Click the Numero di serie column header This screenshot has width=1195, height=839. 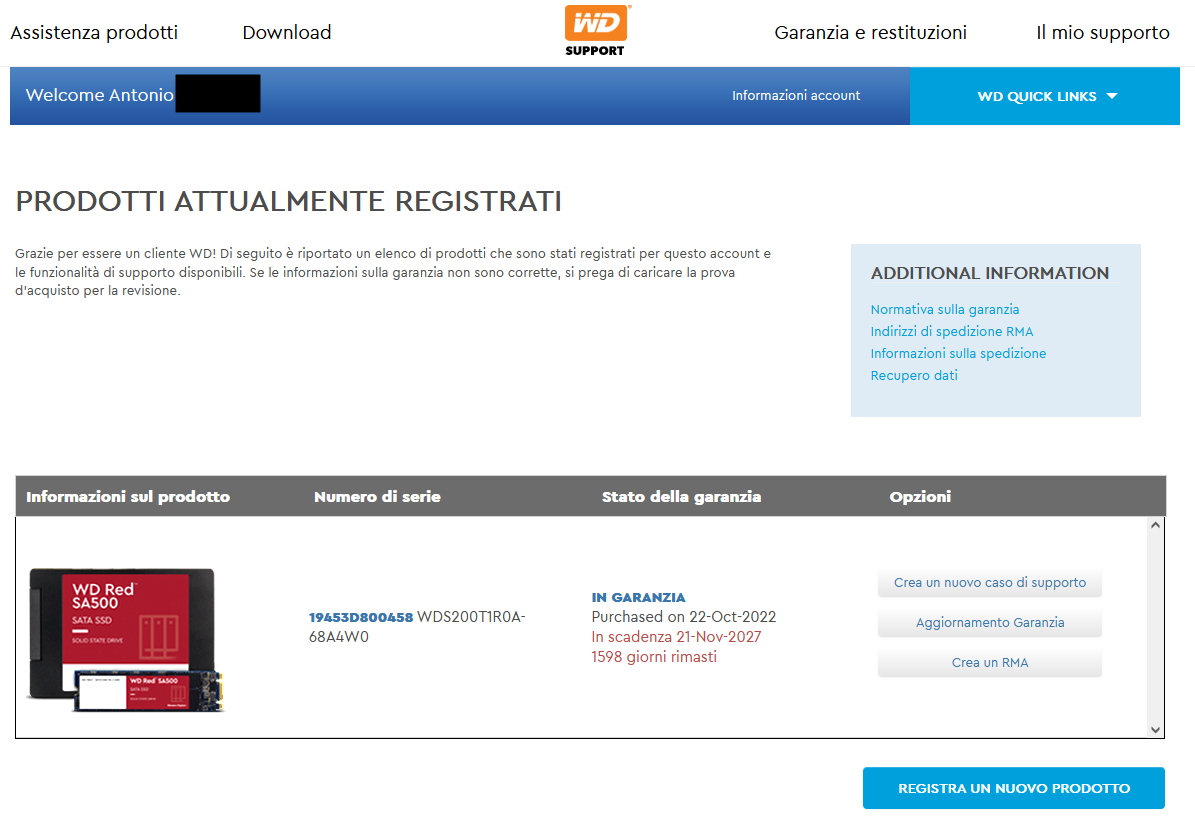coord(377,497)
